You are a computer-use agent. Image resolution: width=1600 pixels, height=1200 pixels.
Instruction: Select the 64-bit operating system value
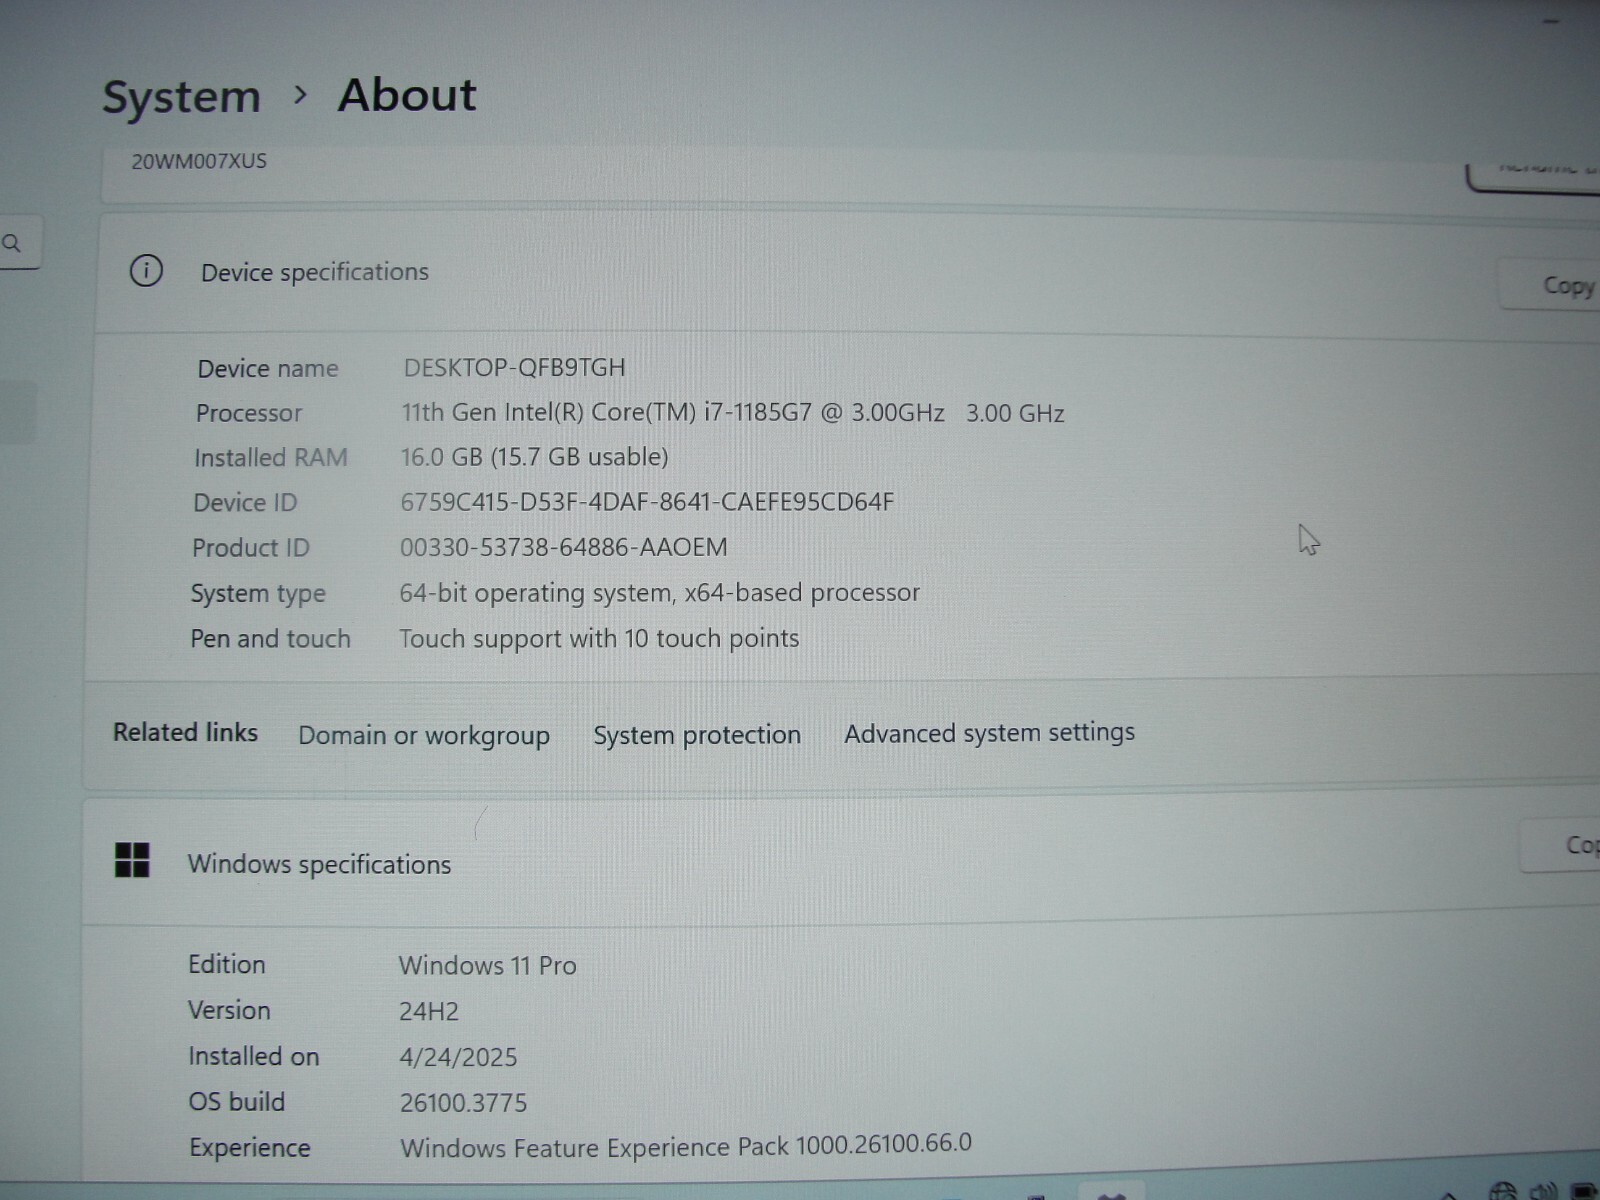pos(659,593)
